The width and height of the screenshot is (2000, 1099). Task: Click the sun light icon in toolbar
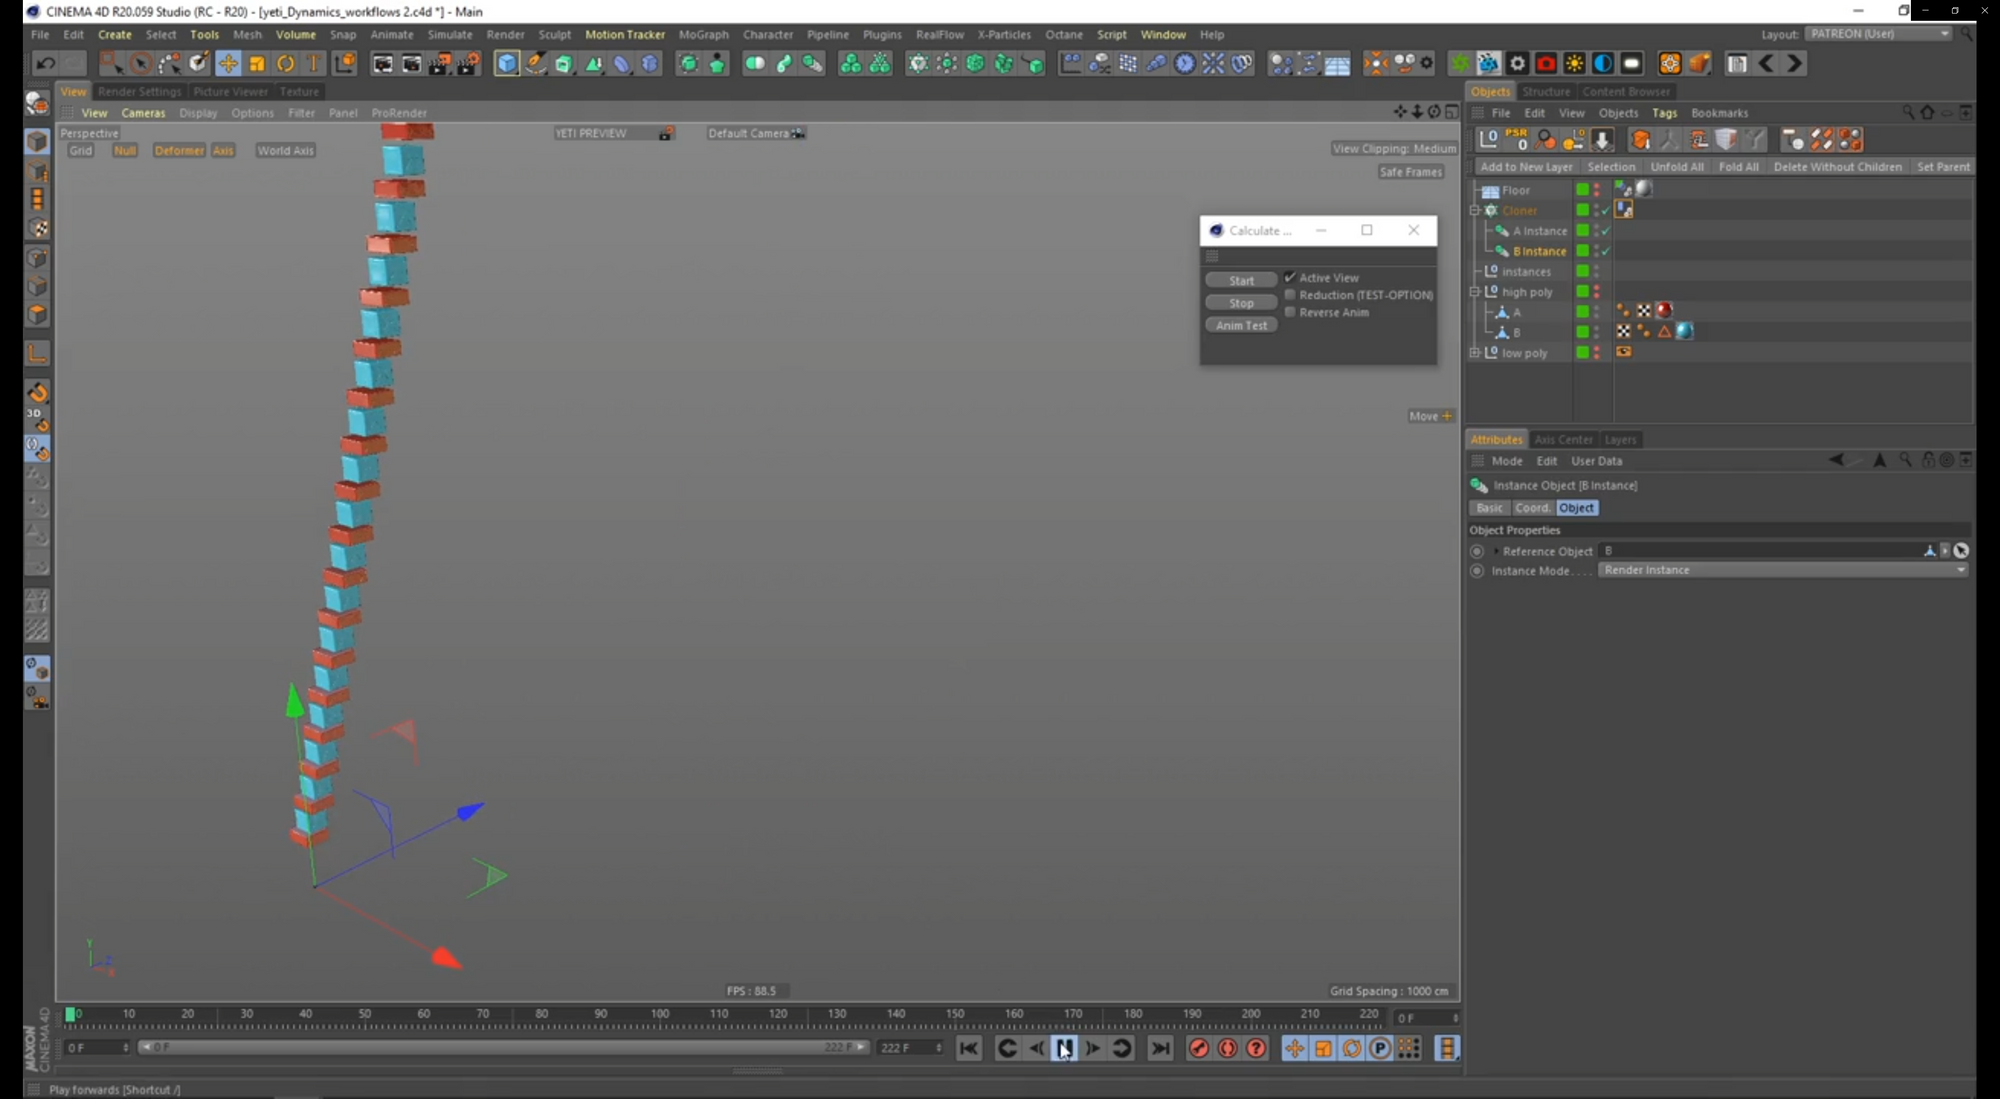coord(1575,64)
